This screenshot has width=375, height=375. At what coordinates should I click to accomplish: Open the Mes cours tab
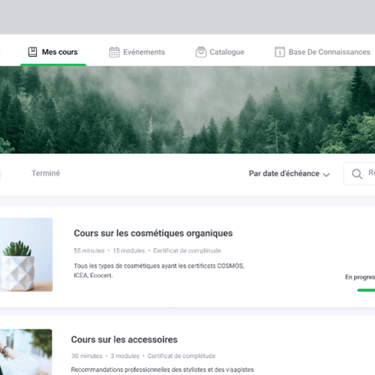(x=53, y=52)
